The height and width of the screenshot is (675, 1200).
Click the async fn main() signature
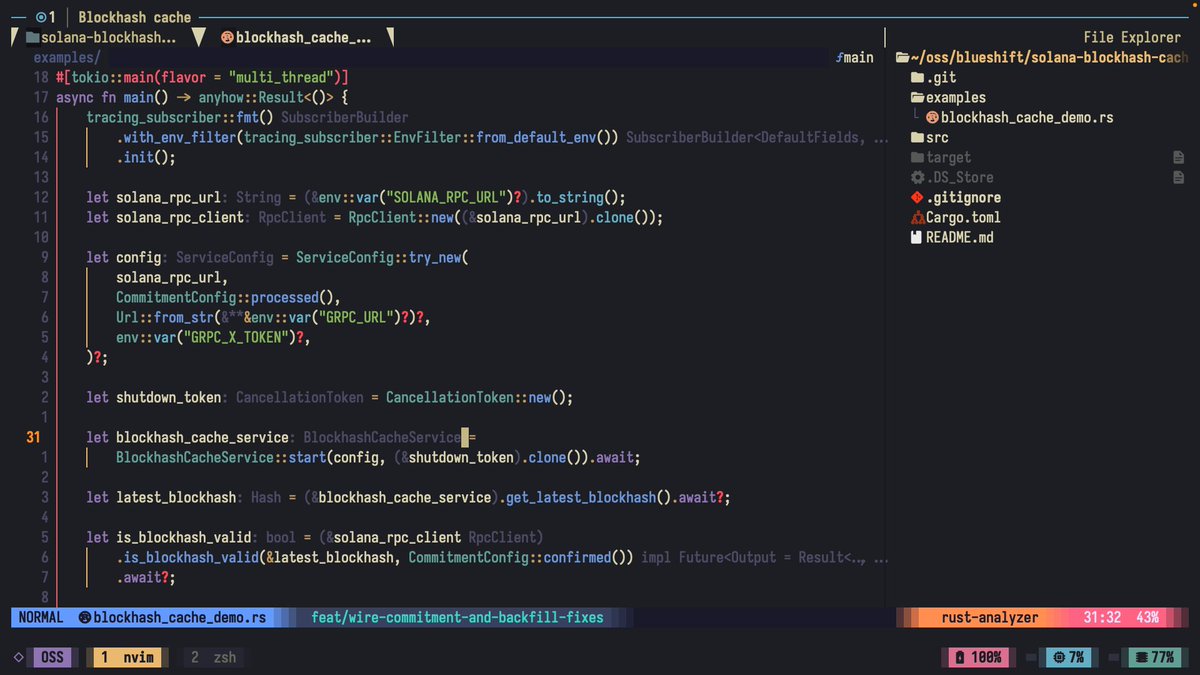point(112,97)
